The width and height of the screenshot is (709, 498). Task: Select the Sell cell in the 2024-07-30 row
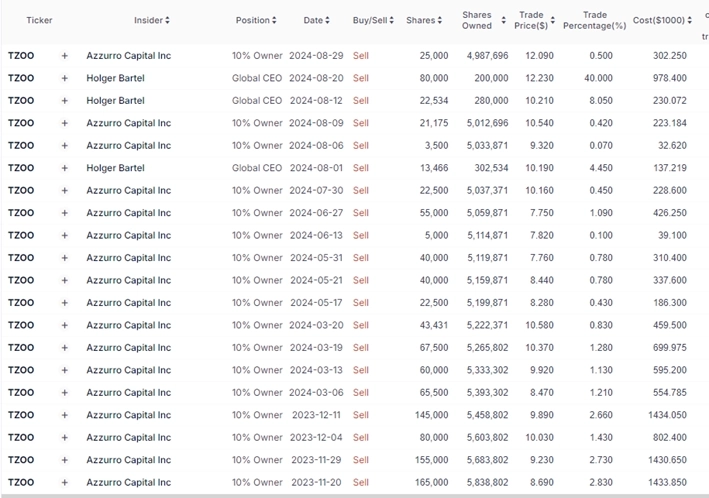[x=360, y=191]
